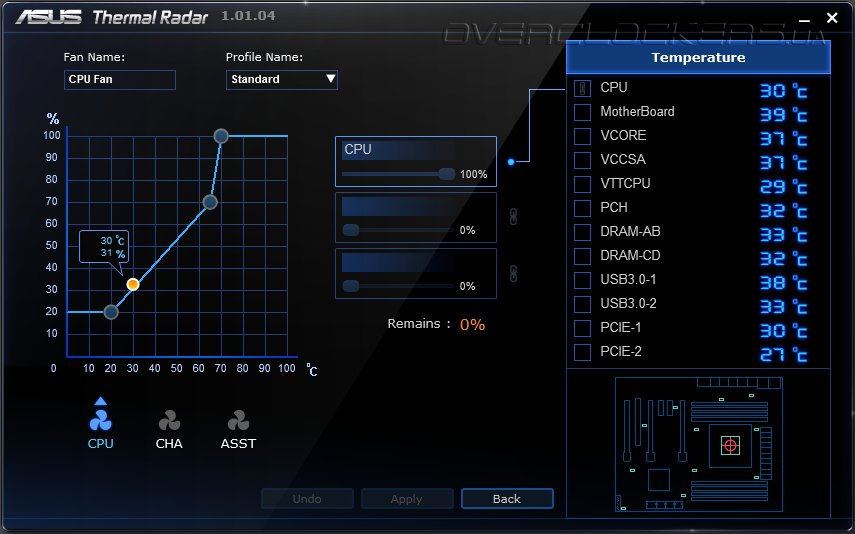Viewport: 855px width, 534px height.
Task: Click the red target marker on motherboard diagram
Action: pos(730,446)
